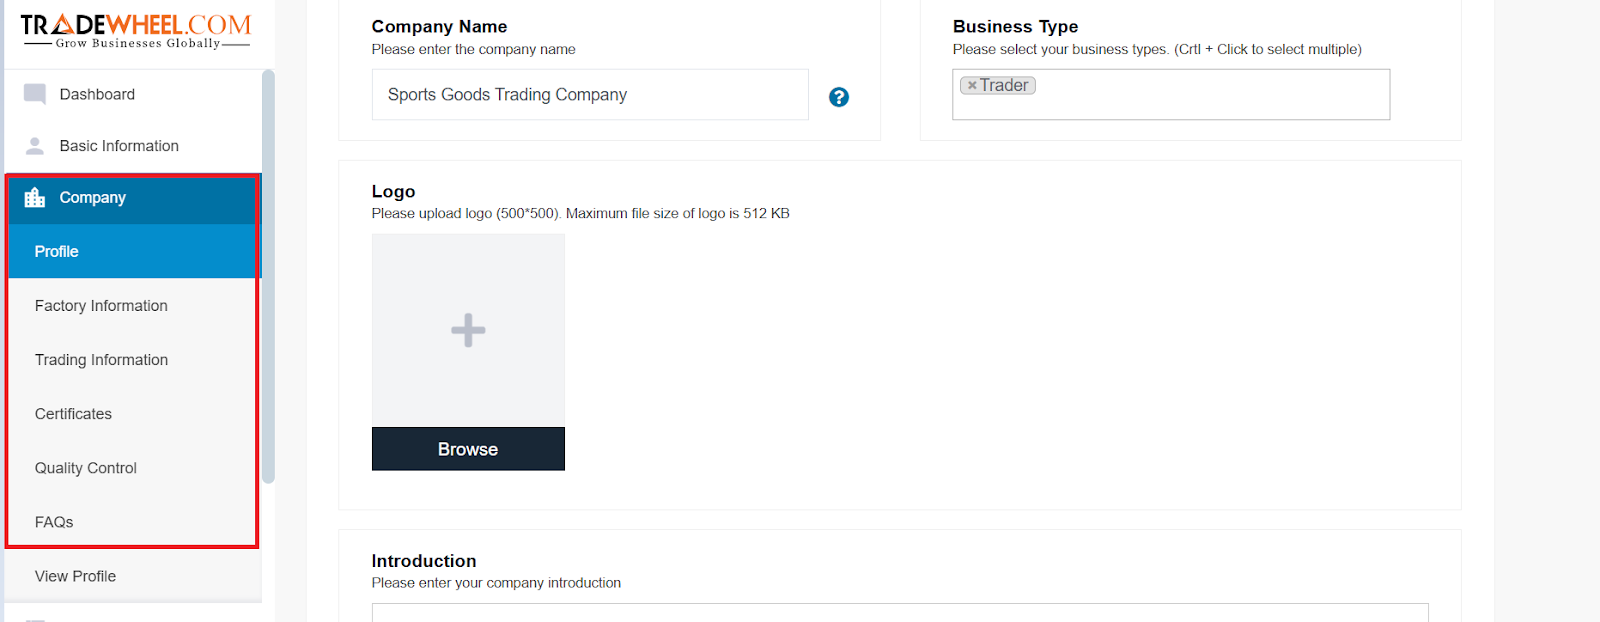Image resolution: width=1600 pixels, height=622 pixels.
Task: Select FAQs in the Company submenu
Action: click(133, 522)
